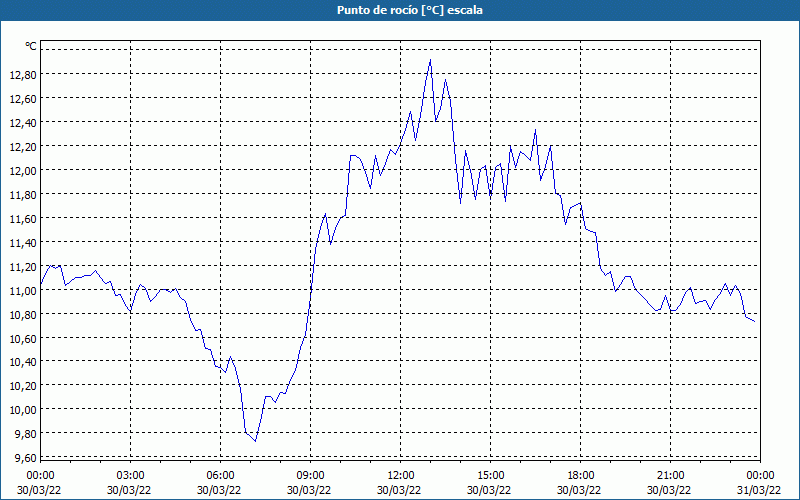This screenshot has width=800, height=500.
Task: Click the 10,80 y-axis label
Action: point(23,315)
